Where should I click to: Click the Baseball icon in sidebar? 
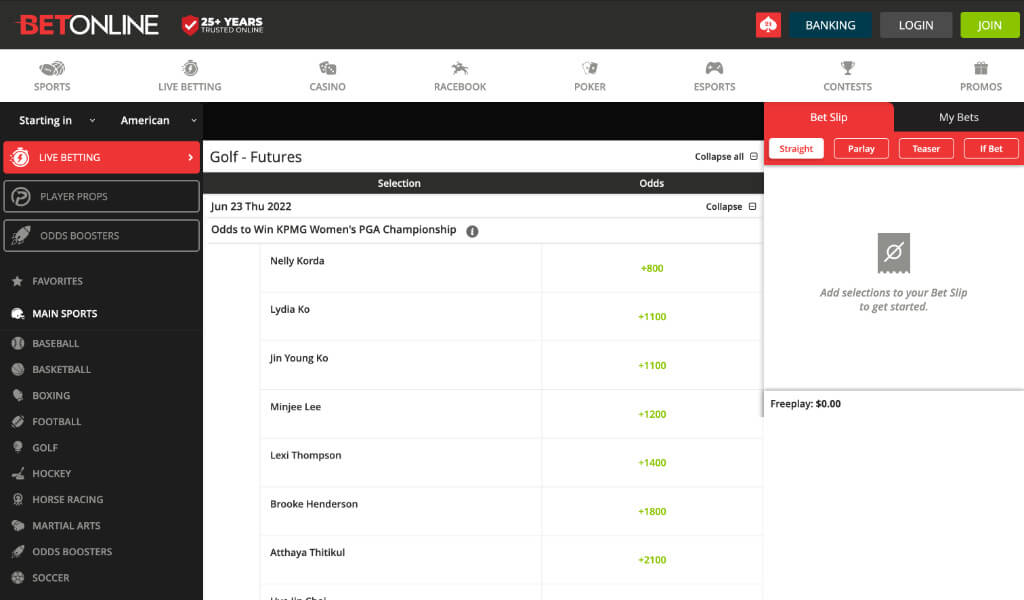click(18, 343)
